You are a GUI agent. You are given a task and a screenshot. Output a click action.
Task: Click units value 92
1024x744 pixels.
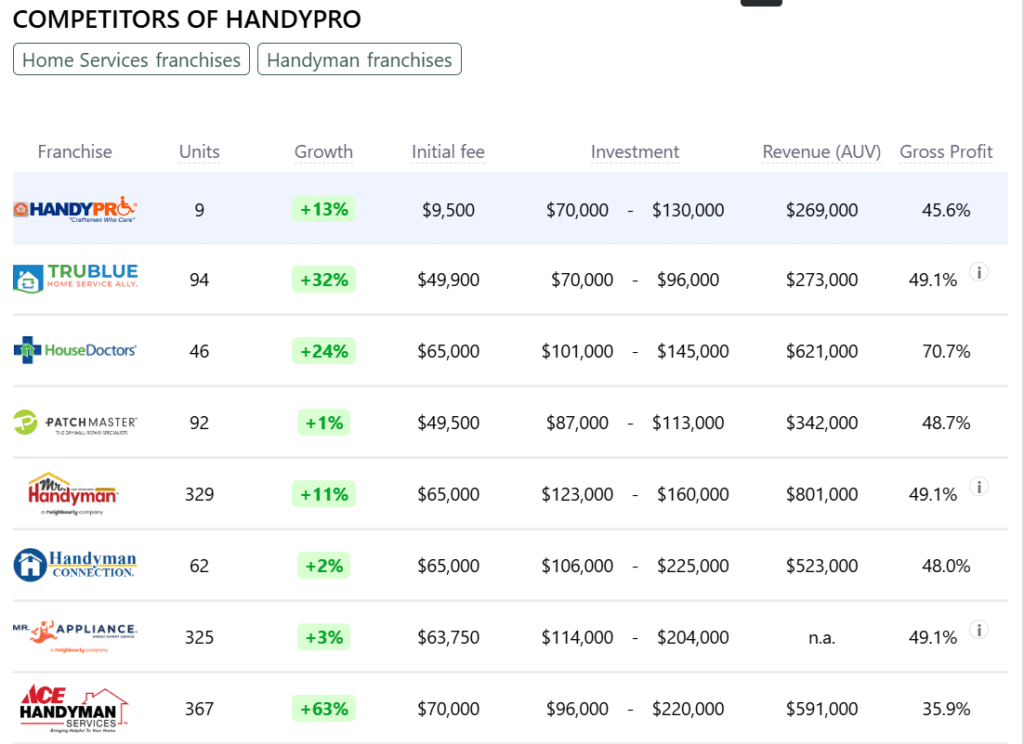point(199,423)
